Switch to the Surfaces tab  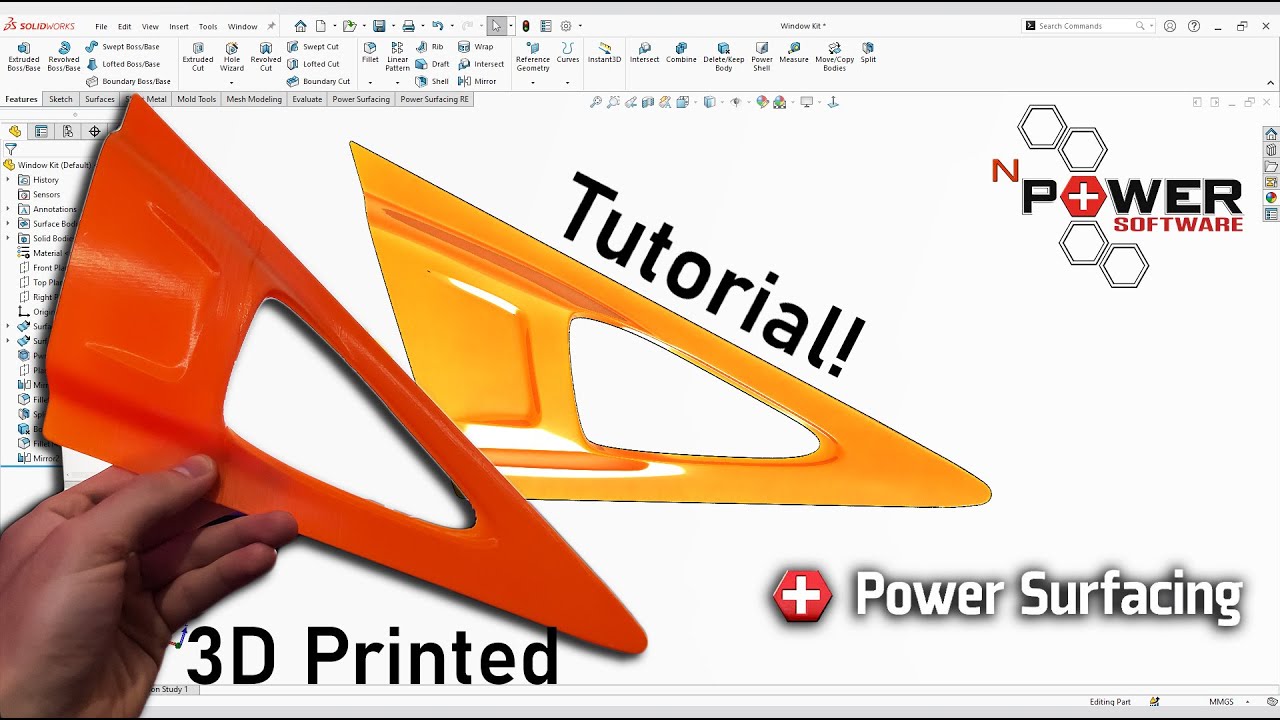[x=100, y=99]
